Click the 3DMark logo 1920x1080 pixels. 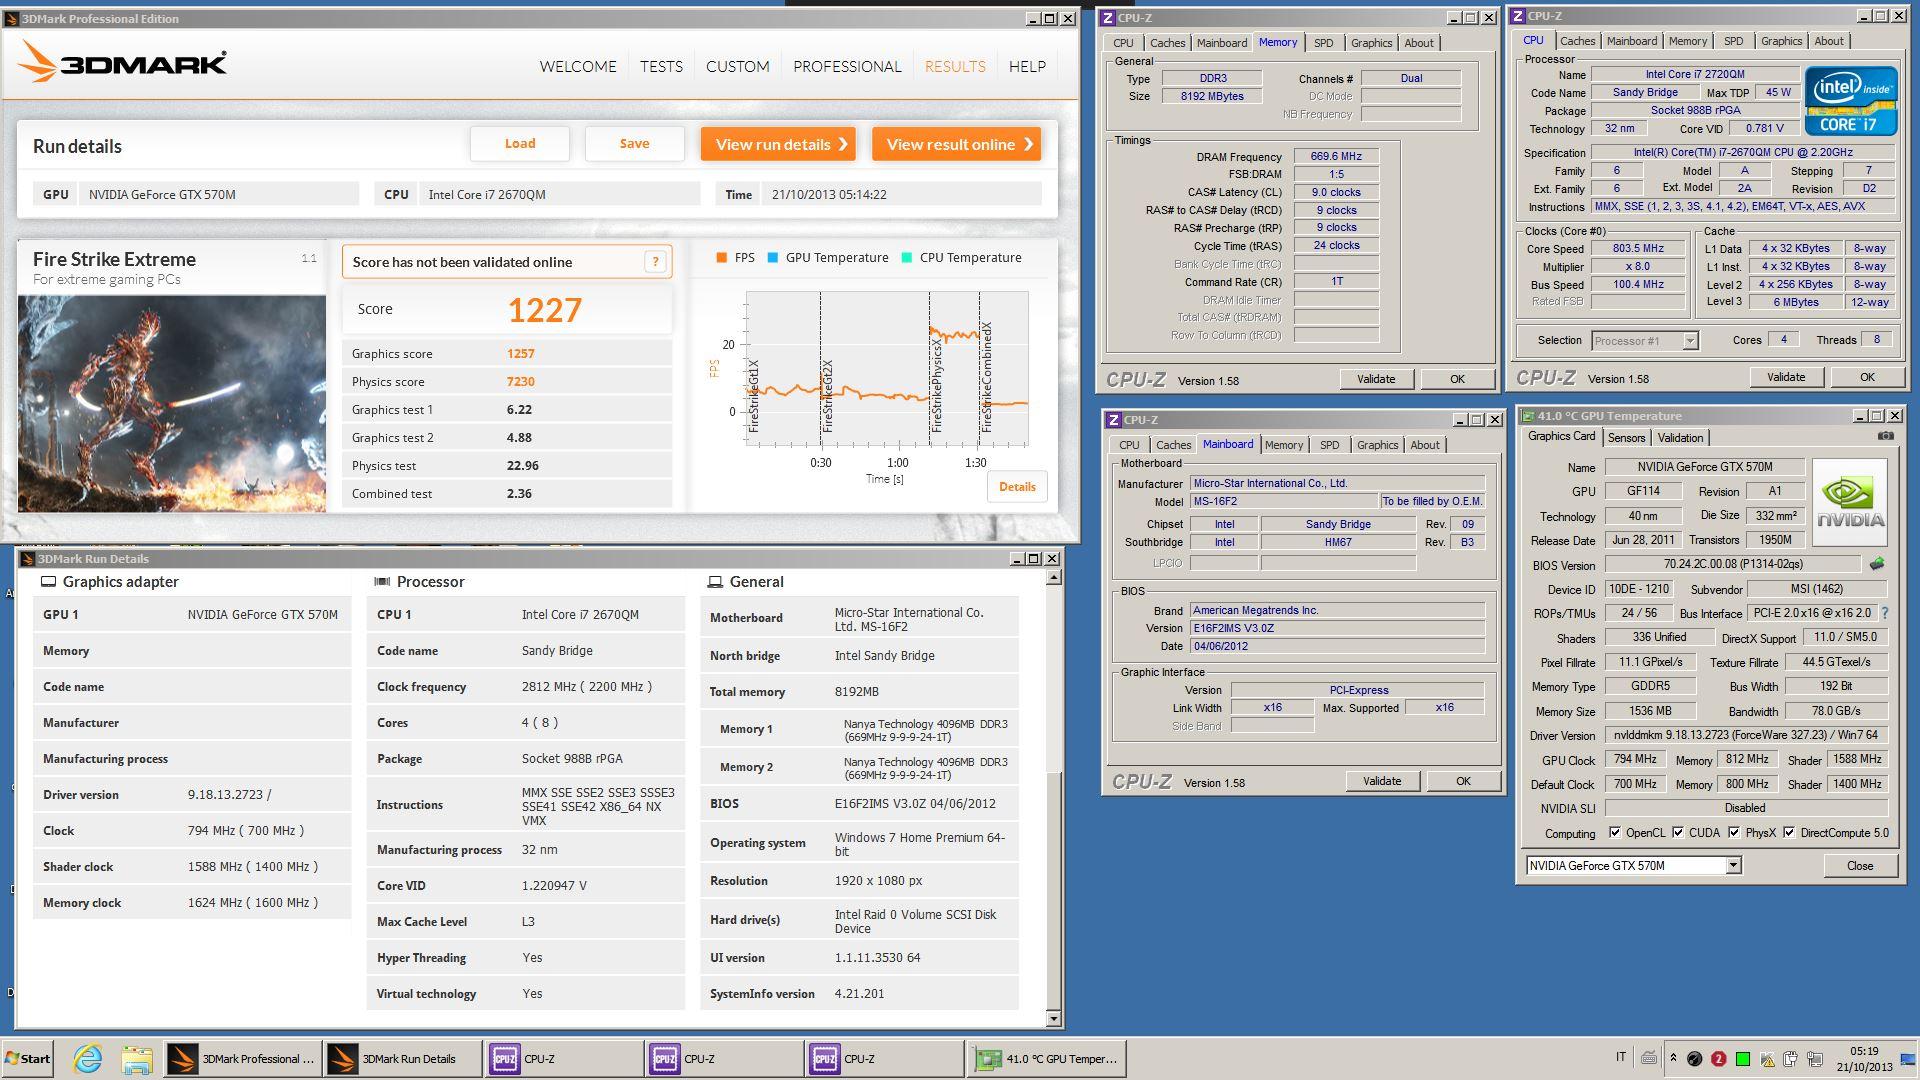coord(122,62)
